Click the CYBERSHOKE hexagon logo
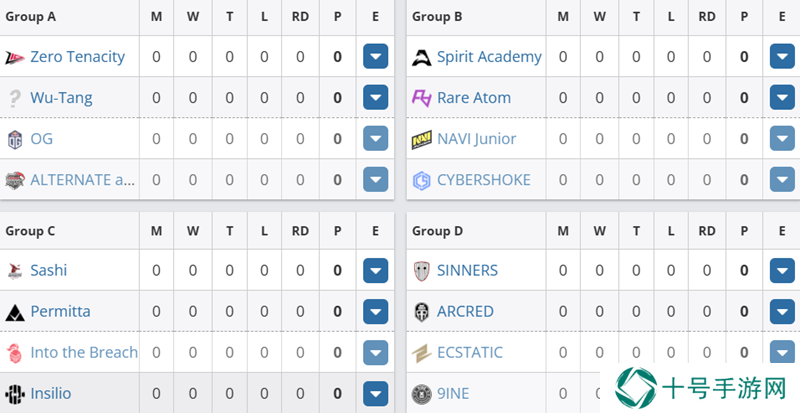Screen dimensions: 800x413 pyautogui.click(x=421, y=180)
